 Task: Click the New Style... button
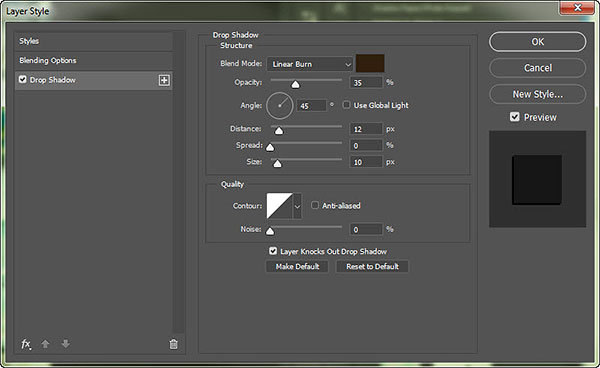click(537, 94)
